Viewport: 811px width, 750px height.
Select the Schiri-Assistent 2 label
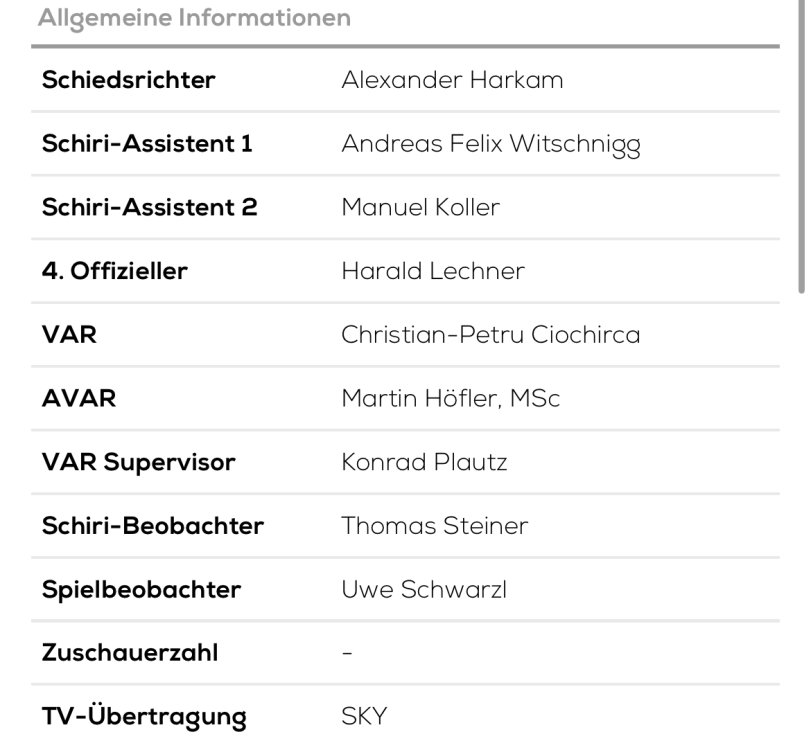click(x=149, y=207)
